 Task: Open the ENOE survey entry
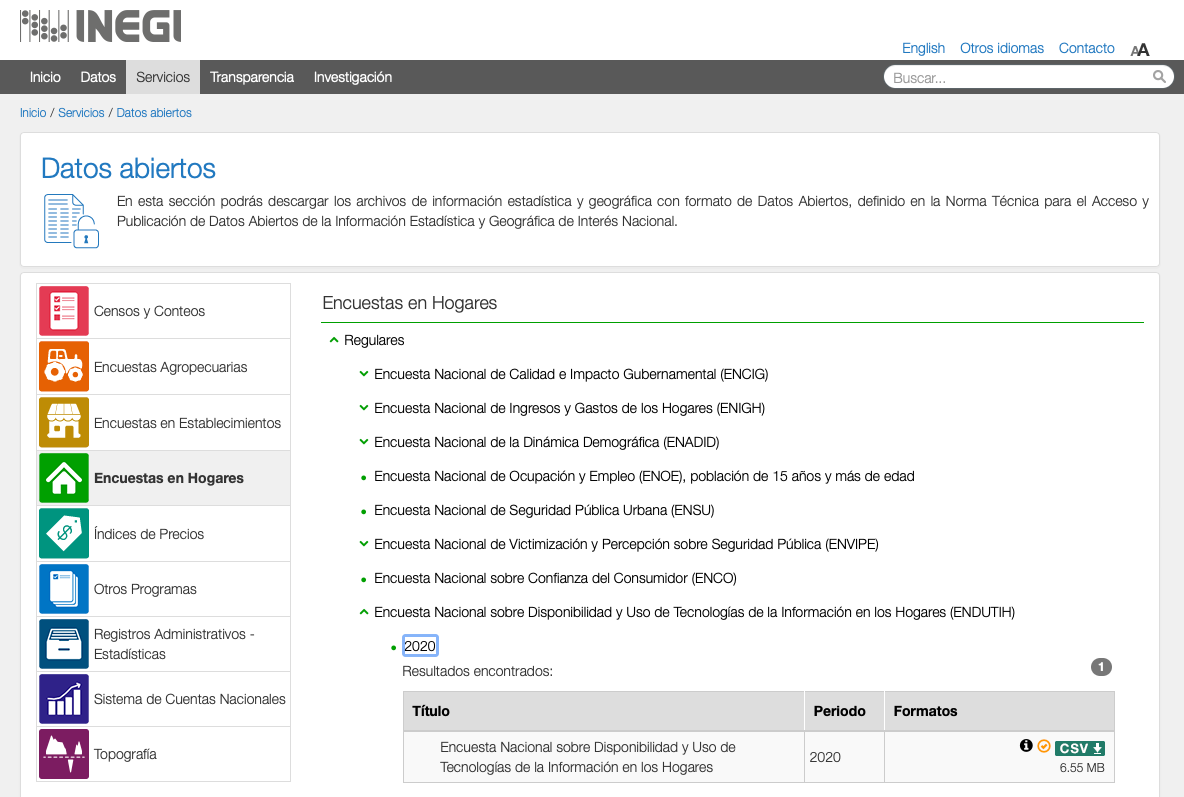(644, 476)
